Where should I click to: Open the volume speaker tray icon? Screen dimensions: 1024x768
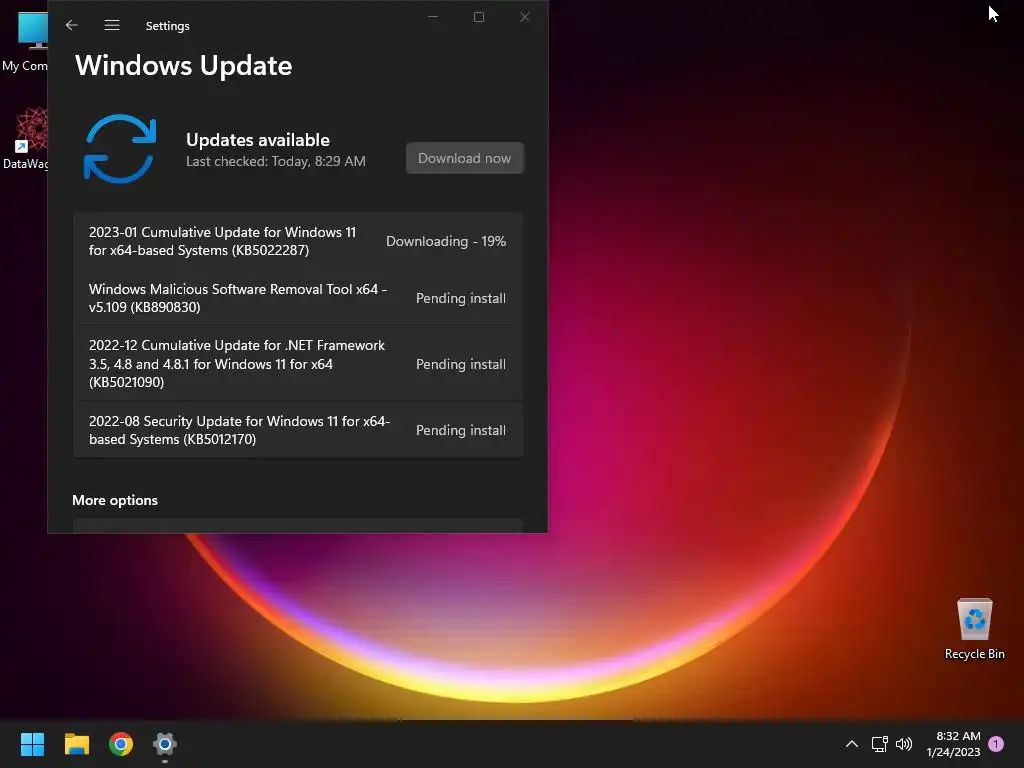tap(904, 744)
